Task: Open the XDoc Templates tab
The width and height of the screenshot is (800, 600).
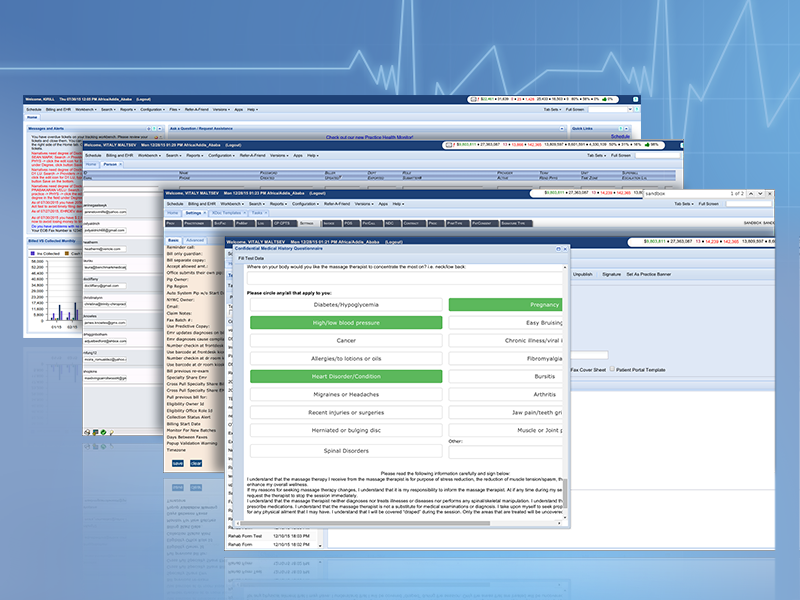Action: click(x=227, y=213)
